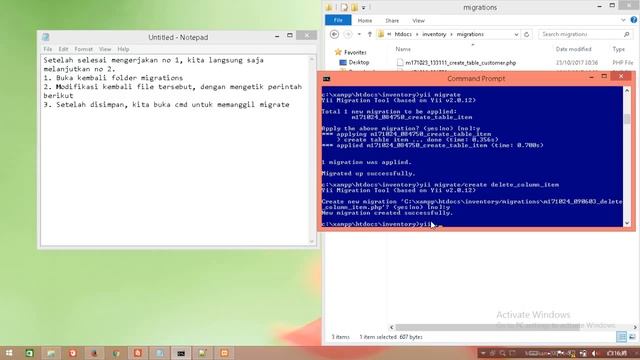Screen dimensions: 640x360
Task: Sort files by the Name column header
Action: [x=403, y=49]
